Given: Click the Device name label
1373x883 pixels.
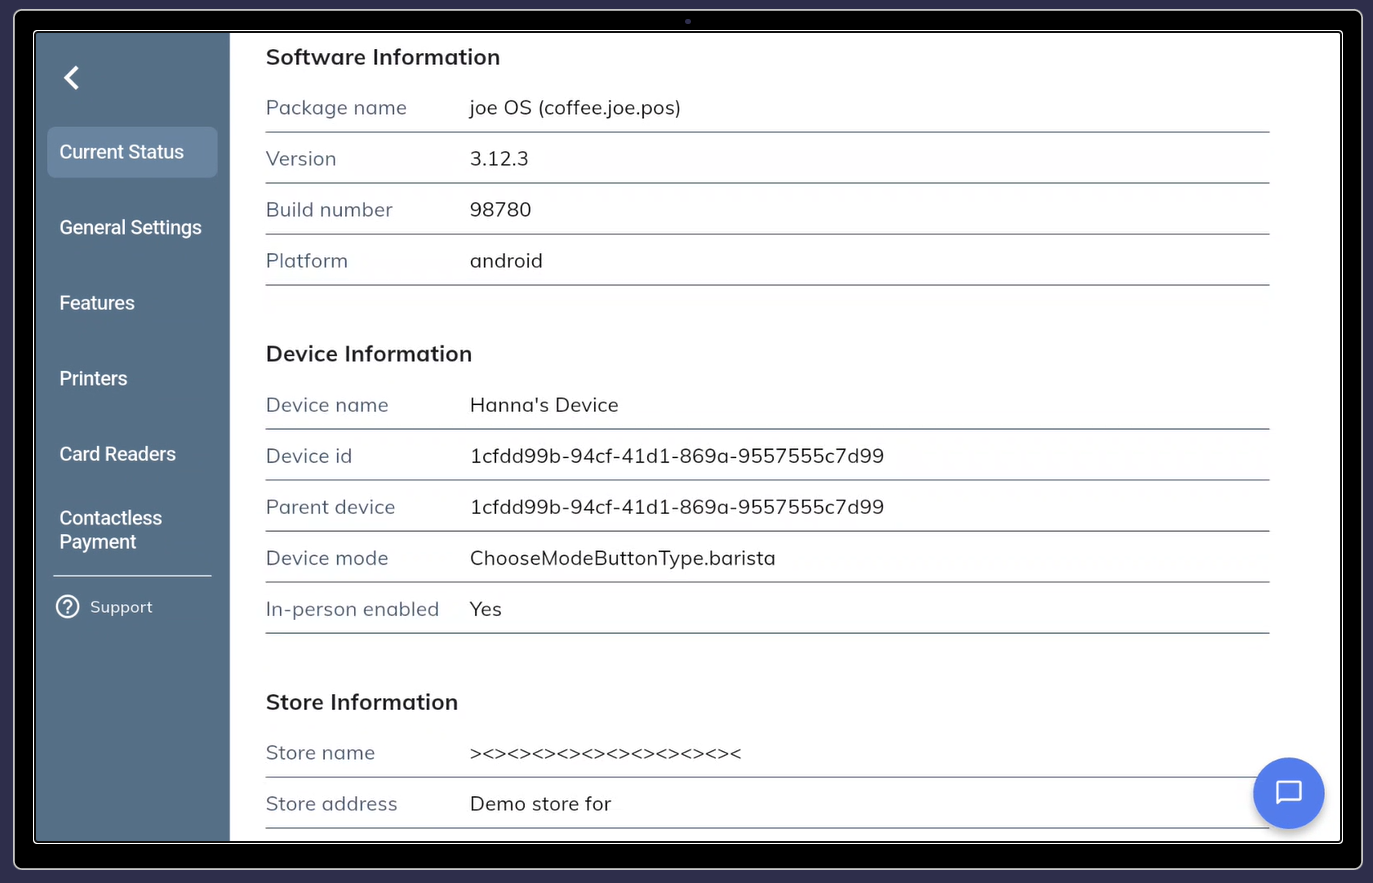Looking at the screenshot, I should pos(327,405).
